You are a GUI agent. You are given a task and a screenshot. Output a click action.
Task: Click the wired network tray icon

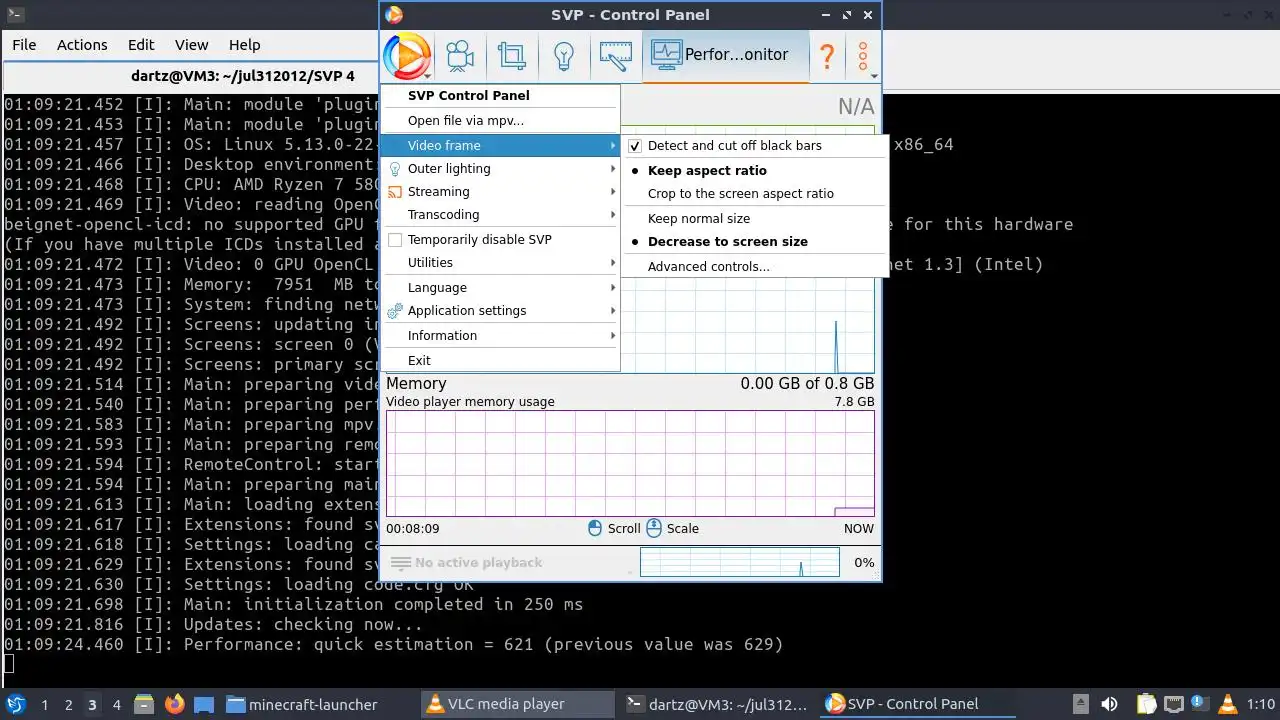(x=1174, y=704)
